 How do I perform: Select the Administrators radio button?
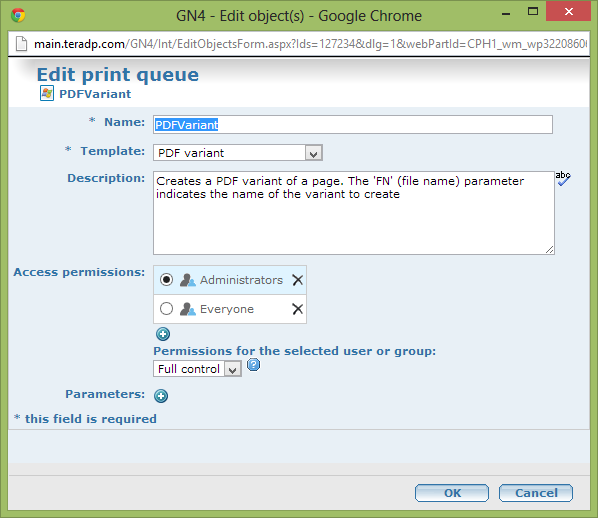coord(166,280)
